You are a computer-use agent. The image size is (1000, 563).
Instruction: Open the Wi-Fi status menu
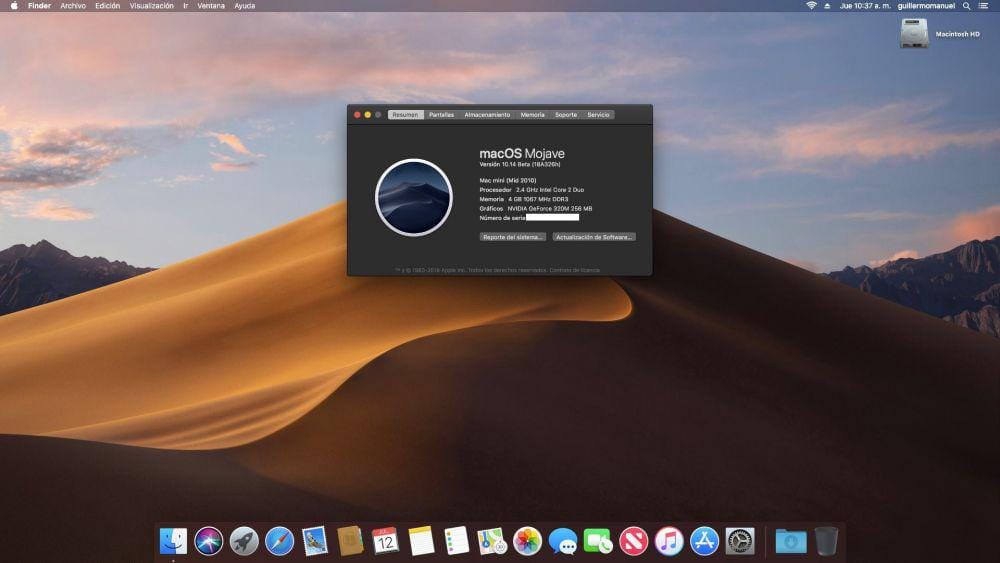811,6
